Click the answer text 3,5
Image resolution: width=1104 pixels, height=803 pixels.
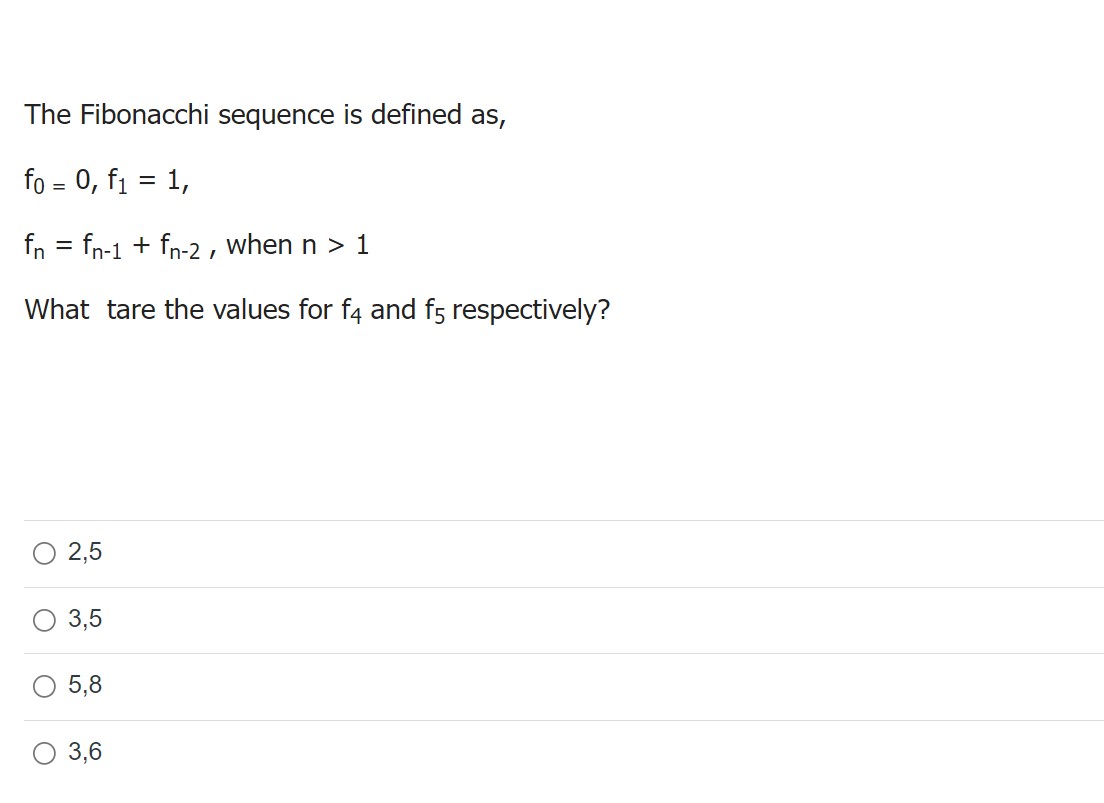(x=83, y=619)
